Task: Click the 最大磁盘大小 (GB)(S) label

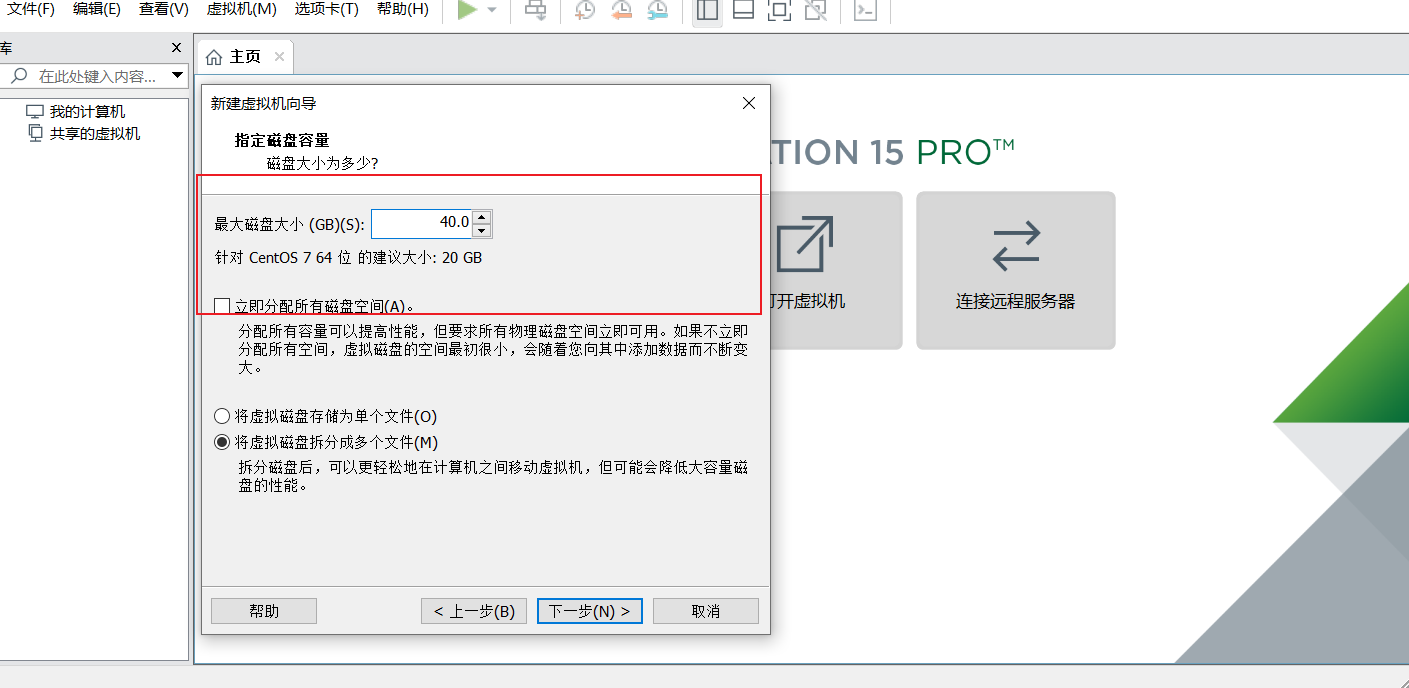Action: pyautogui.click(x=290, y=224)
